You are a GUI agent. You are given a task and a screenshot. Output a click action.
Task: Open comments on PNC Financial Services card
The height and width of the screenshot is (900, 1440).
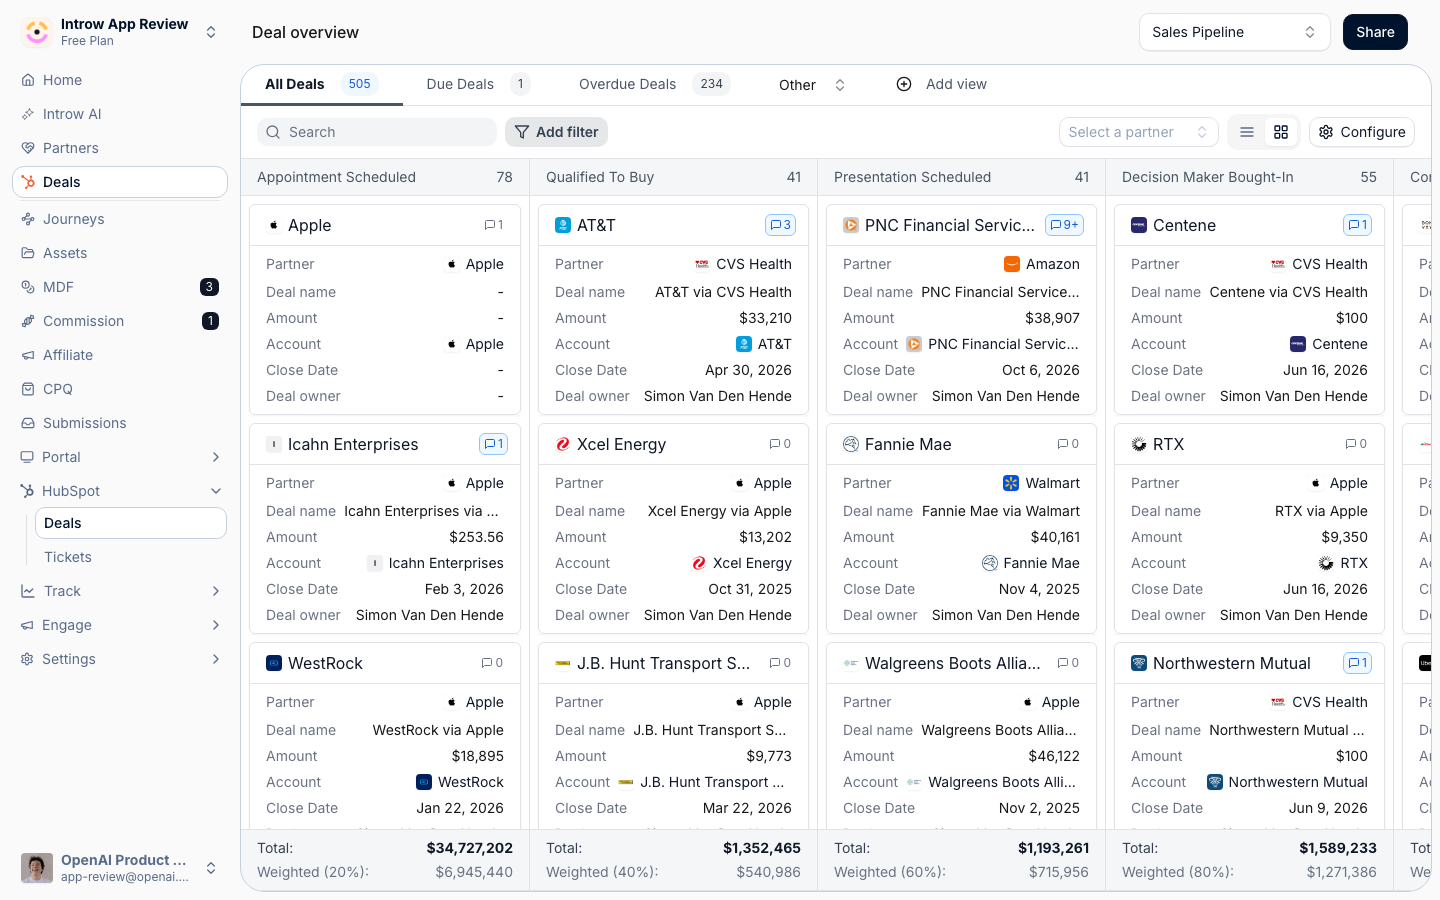click(1064, 225)
